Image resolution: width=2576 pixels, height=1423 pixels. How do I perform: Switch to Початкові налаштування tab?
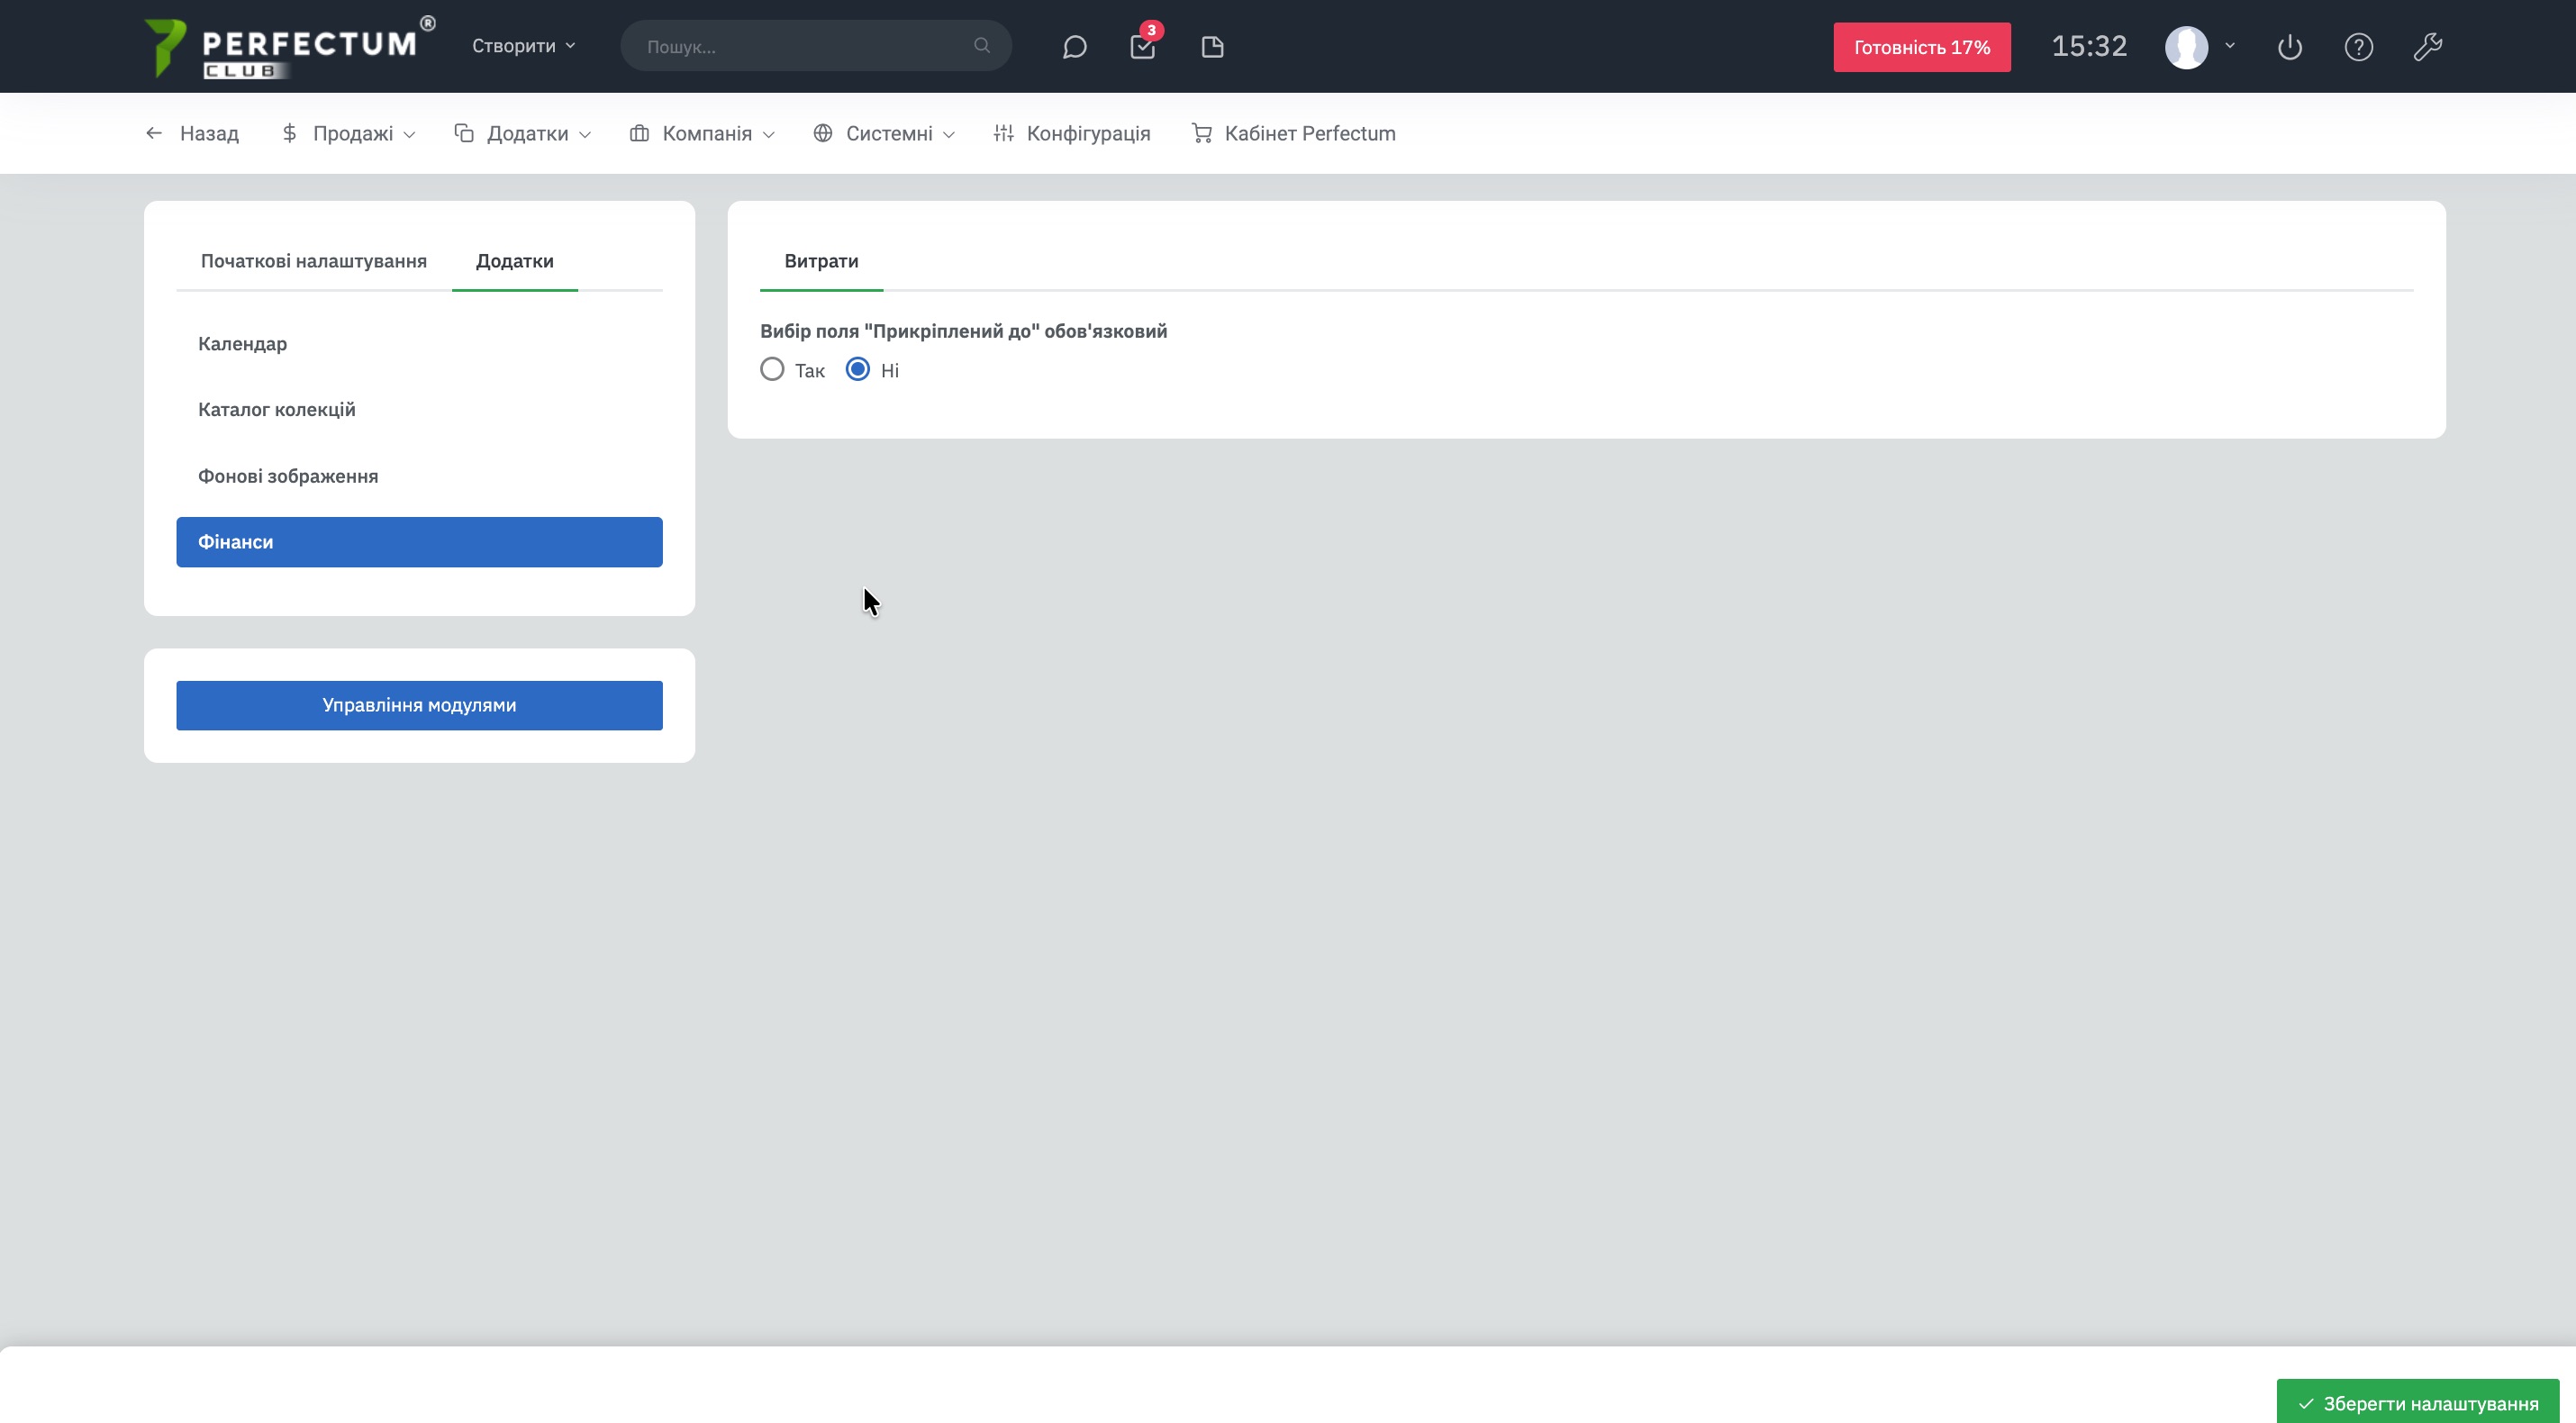pos(313,261)
